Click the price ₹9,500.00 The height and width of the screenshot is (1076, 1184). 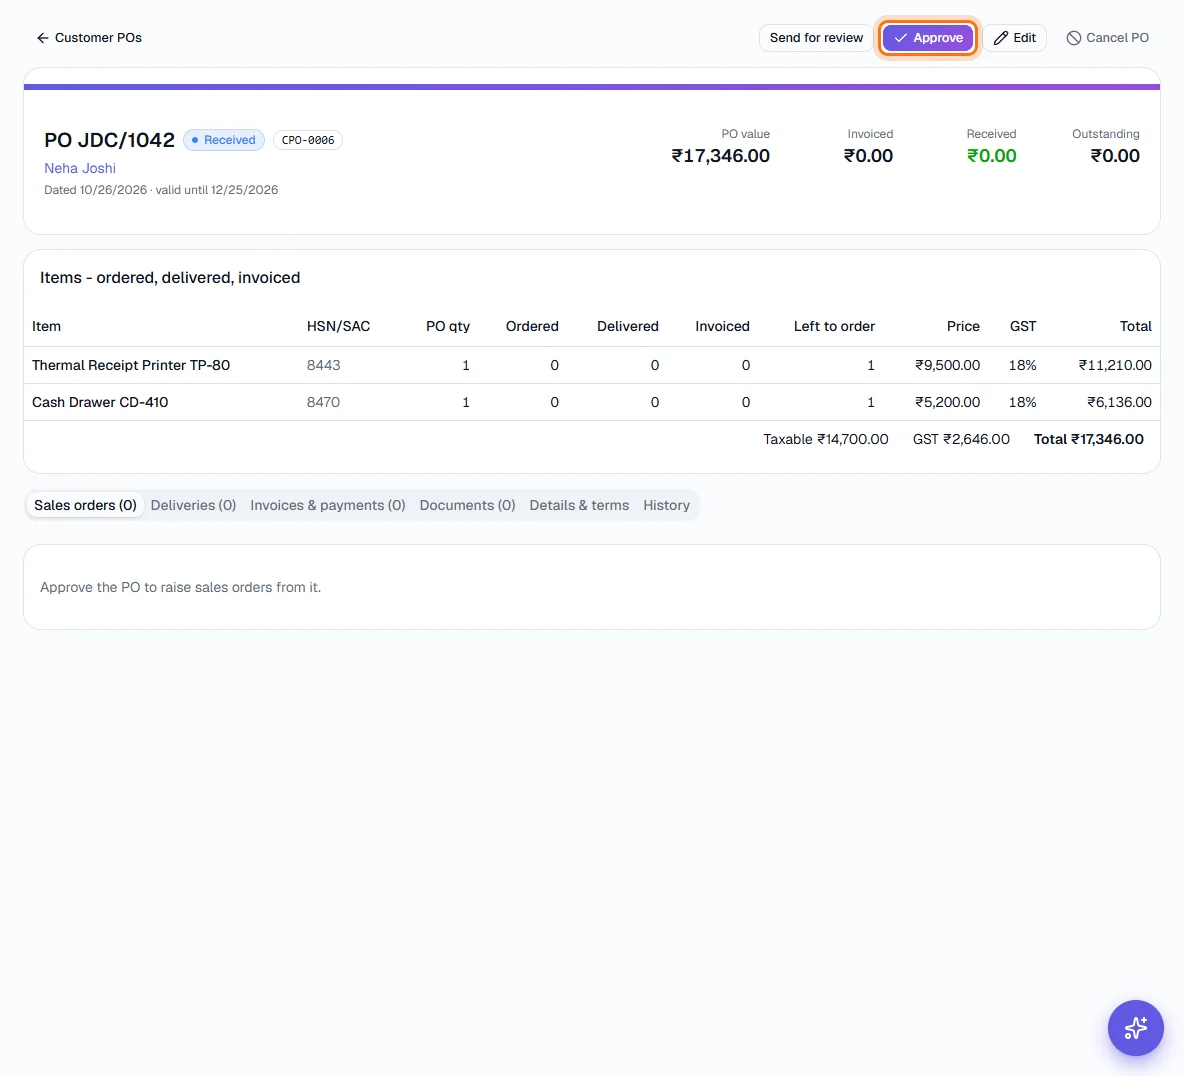tap(948, 365)
